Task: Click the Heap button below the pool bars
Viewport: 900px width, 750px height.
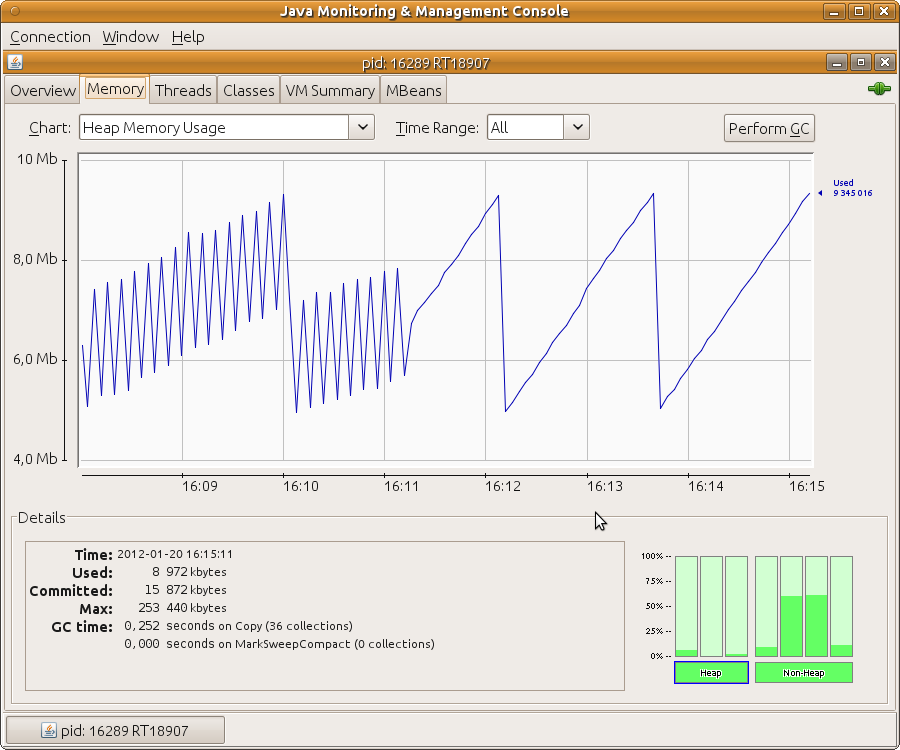Action: pyautogui.click(x=711, y=673)
